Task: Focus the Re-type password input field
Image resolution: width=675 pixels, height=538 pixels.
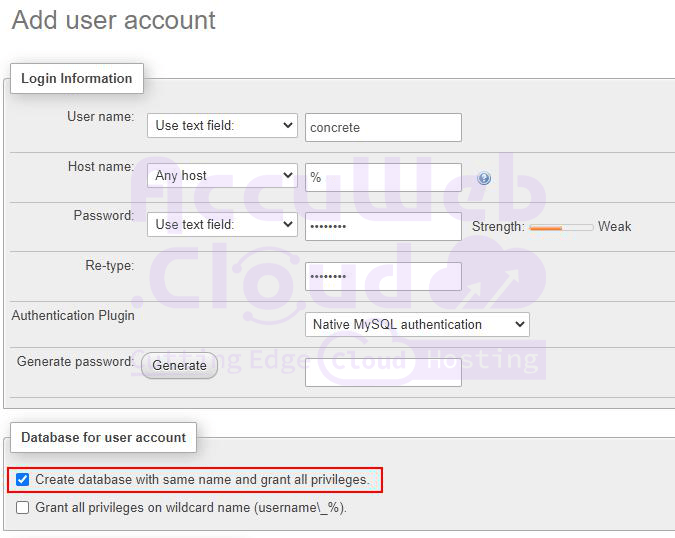Action: (x=383, y=276)
